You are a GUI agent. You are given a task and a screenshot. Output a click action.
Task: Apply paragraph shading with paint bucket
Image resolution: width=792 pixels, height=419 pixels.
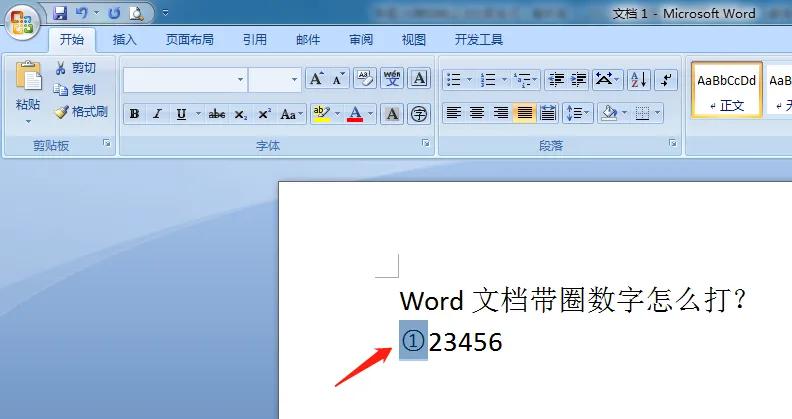609,113
